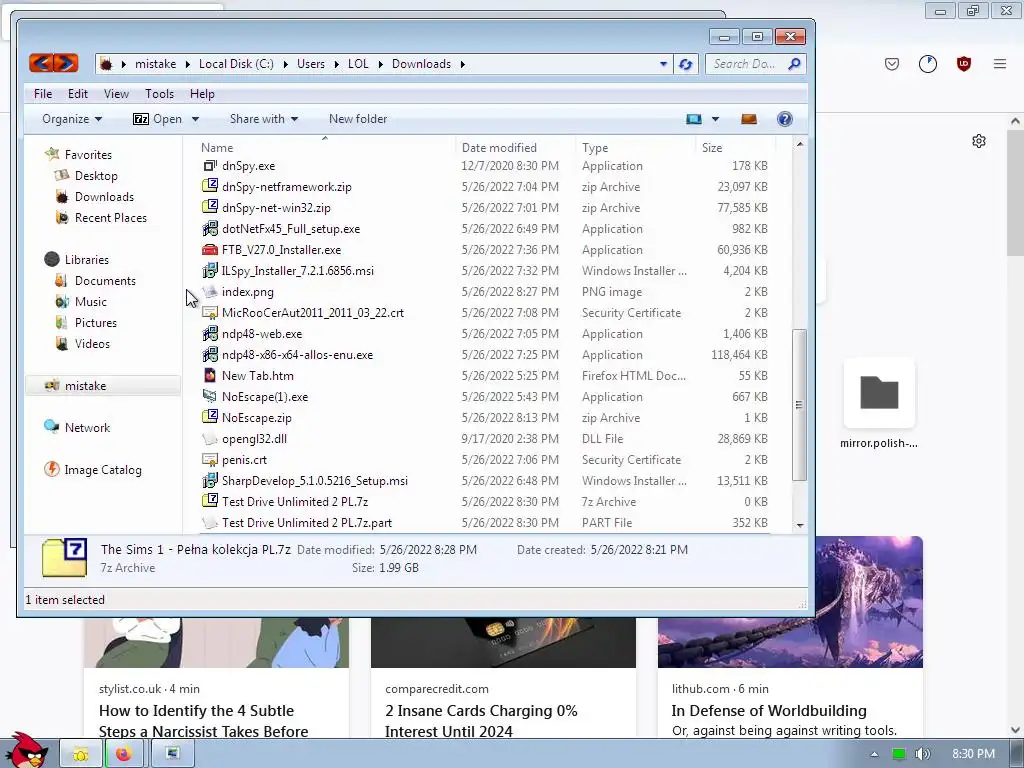Open the Edit menu

pyautogui.click(x=78, y=93)
